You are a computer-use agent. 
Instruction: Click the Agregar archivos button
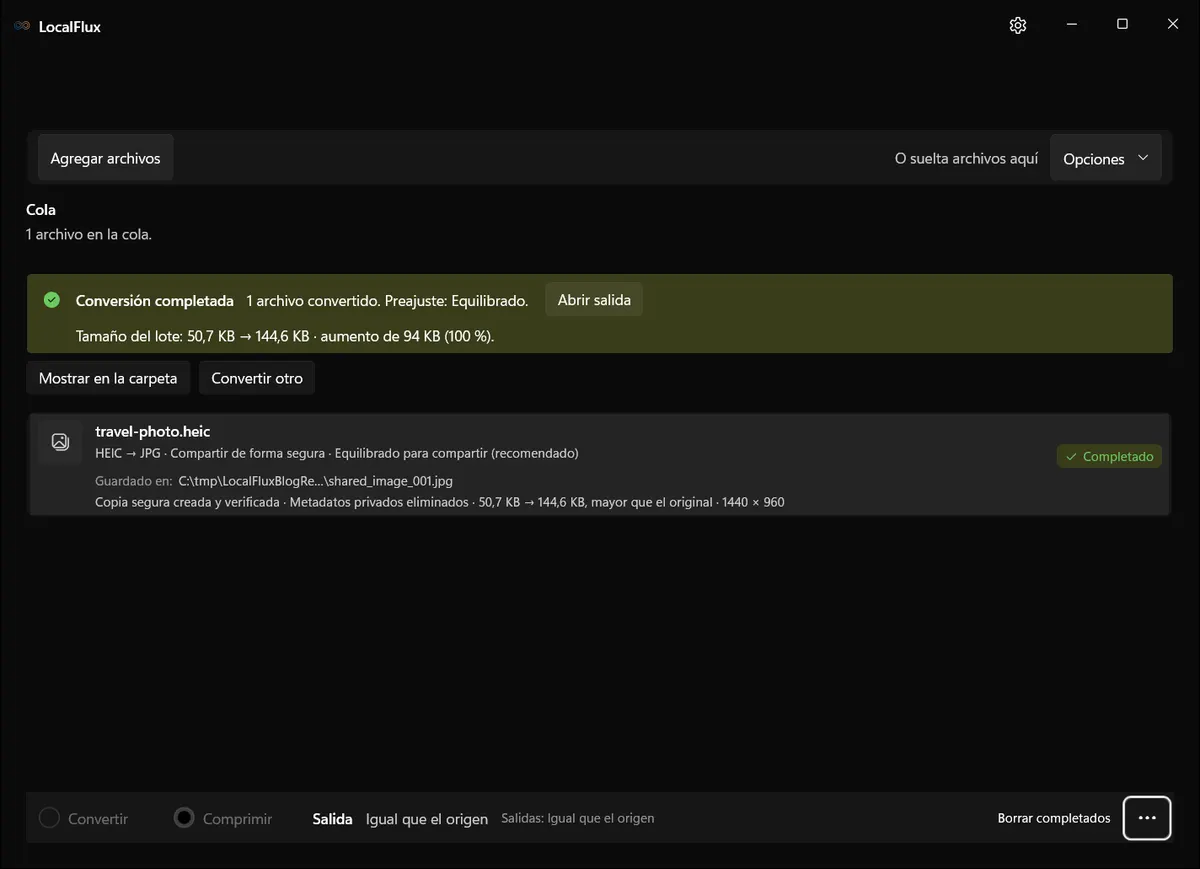click(106, 158)
